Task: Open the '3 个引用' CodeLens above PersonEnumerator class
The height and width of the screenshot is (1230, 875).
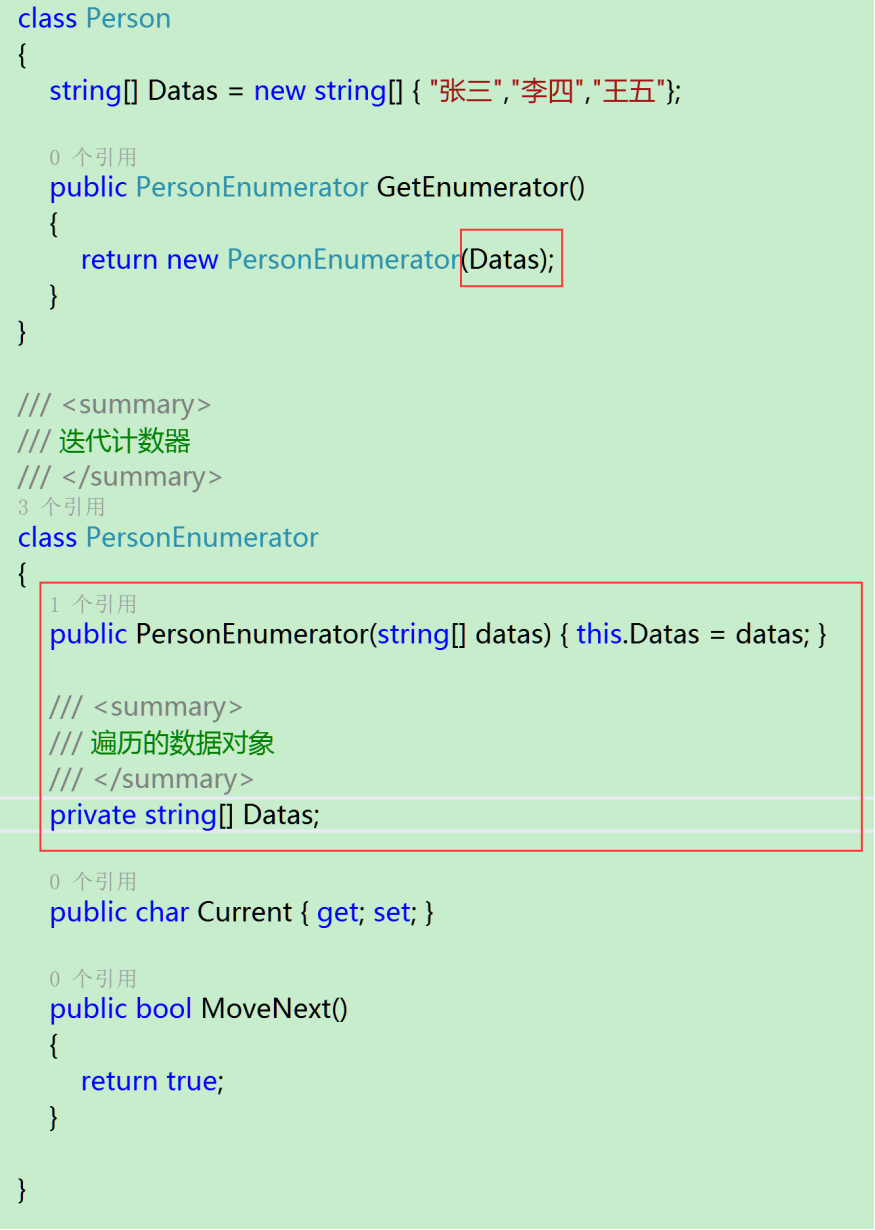Action: (x=61, y=507)
